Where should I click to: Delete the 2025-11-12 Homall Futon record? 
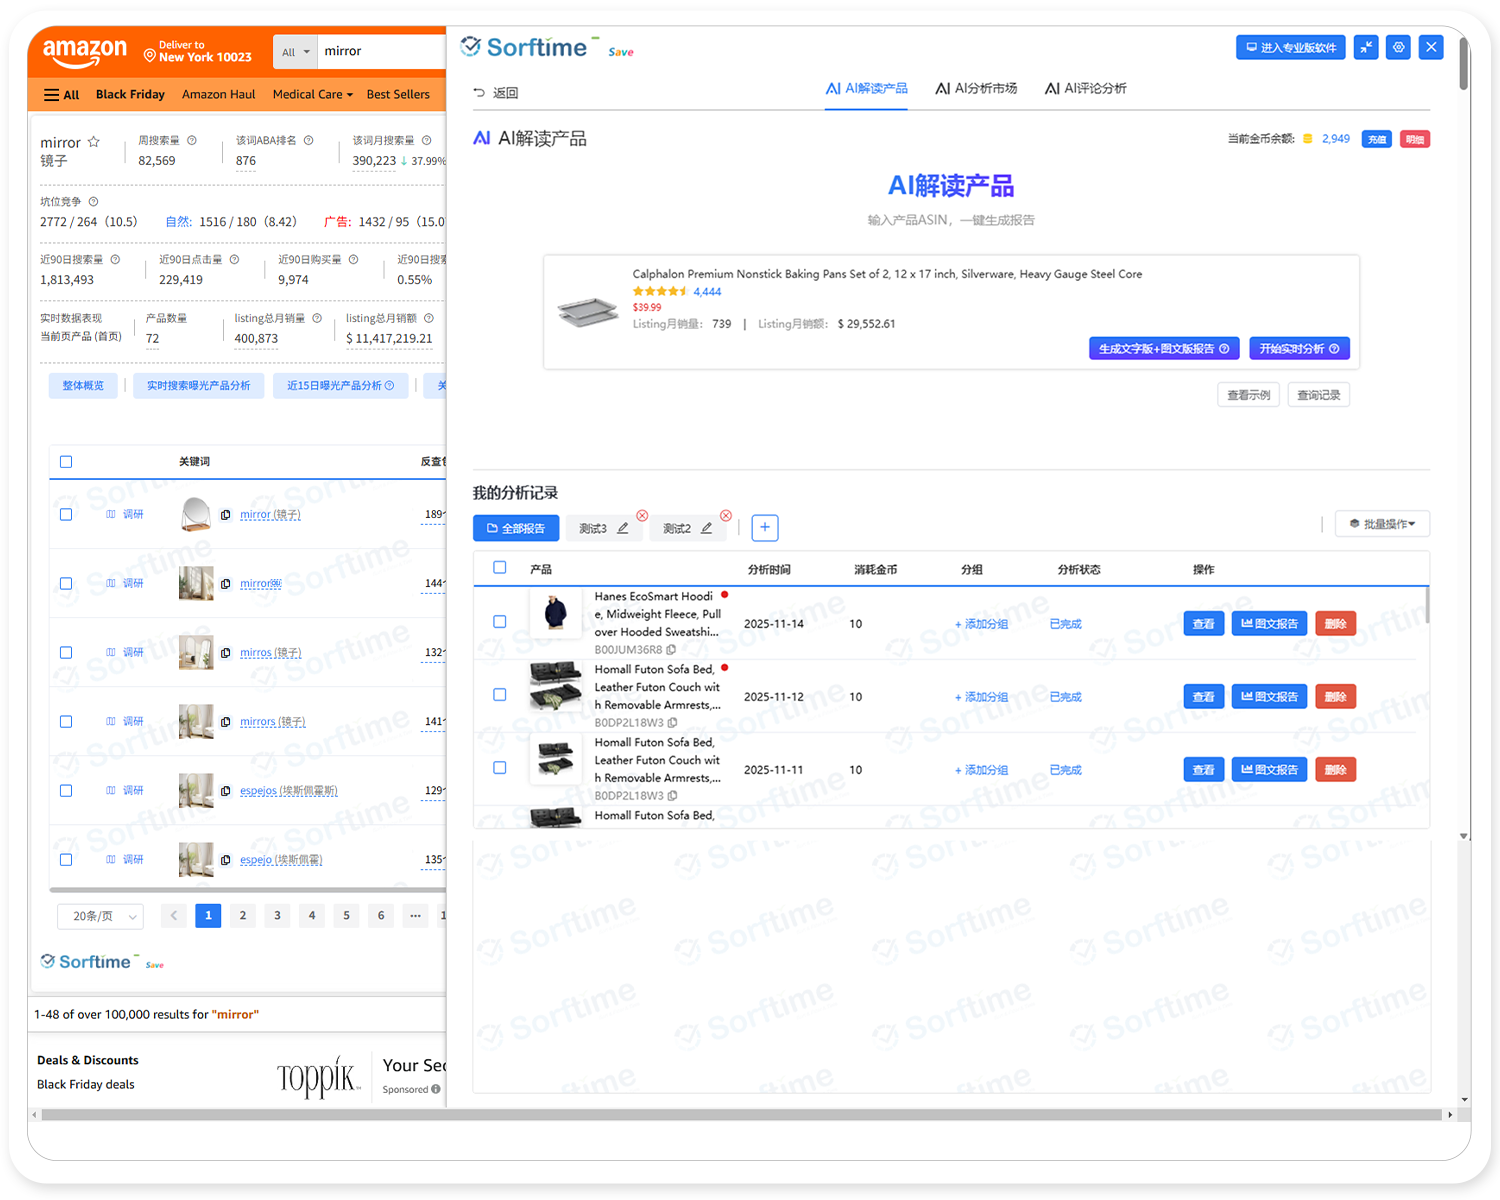tap(1335, 697)
